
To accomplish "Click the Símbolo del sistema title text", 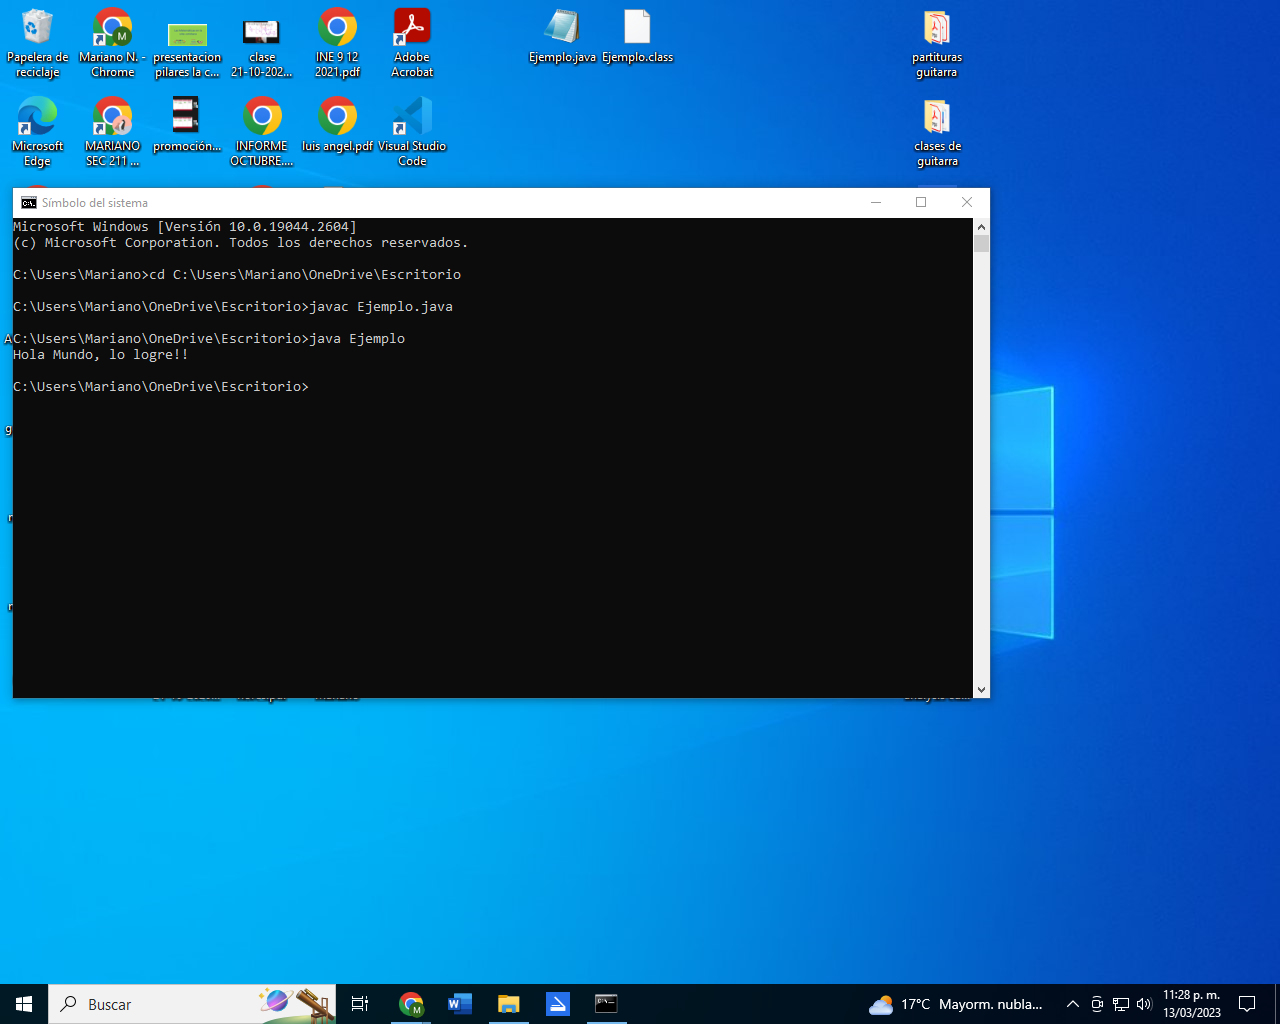I will pos(95,202).
